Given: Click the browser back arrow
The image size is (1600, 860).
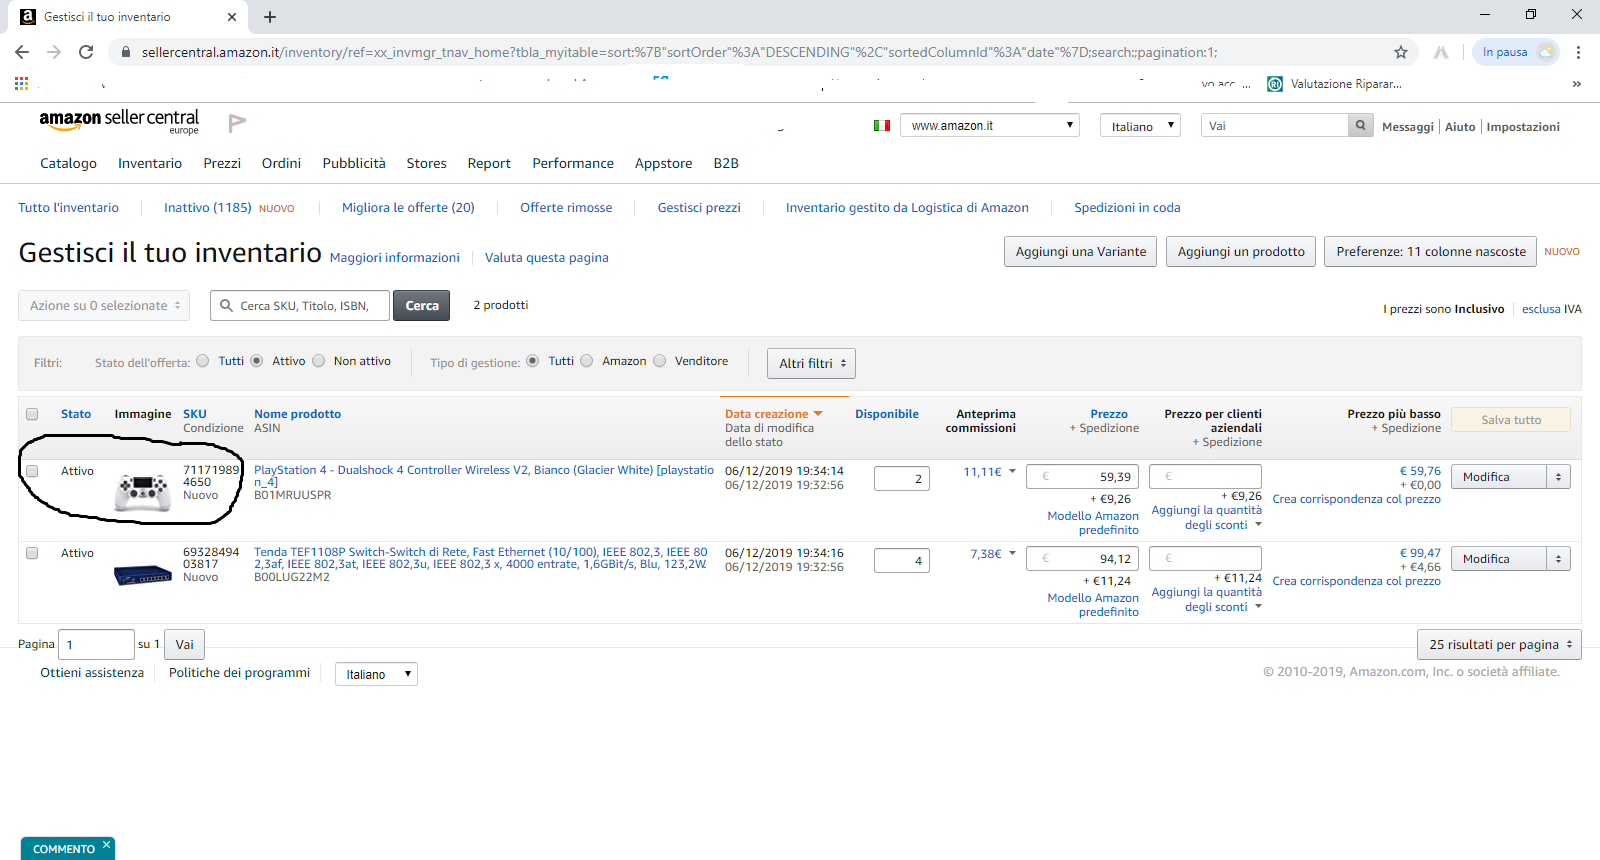Looking at the screenshot, I should (22, 52).
